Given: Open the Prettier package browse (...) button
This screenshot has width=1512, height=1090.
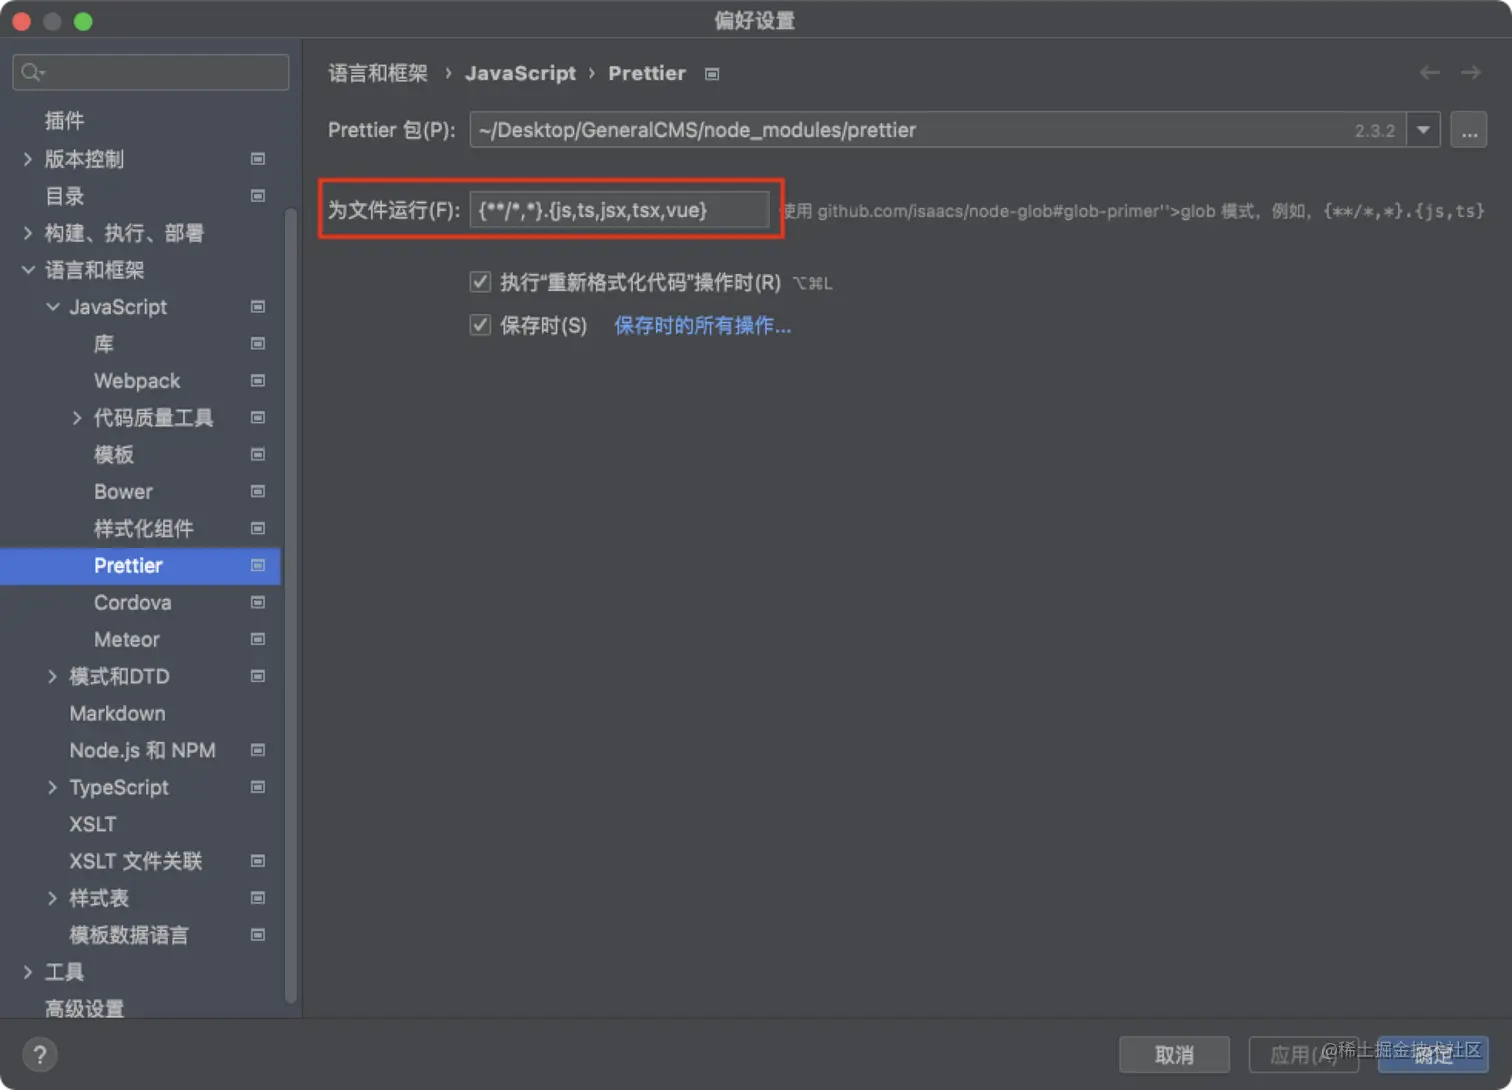Looking at the screenshot, I should click(x=1468, y=129).
